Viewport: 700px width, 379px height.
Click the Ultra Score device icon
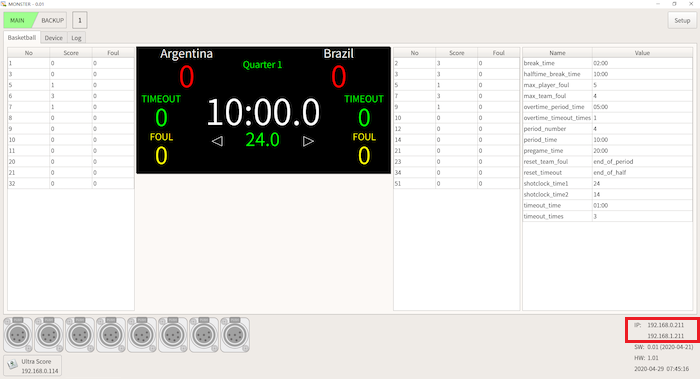12,365
